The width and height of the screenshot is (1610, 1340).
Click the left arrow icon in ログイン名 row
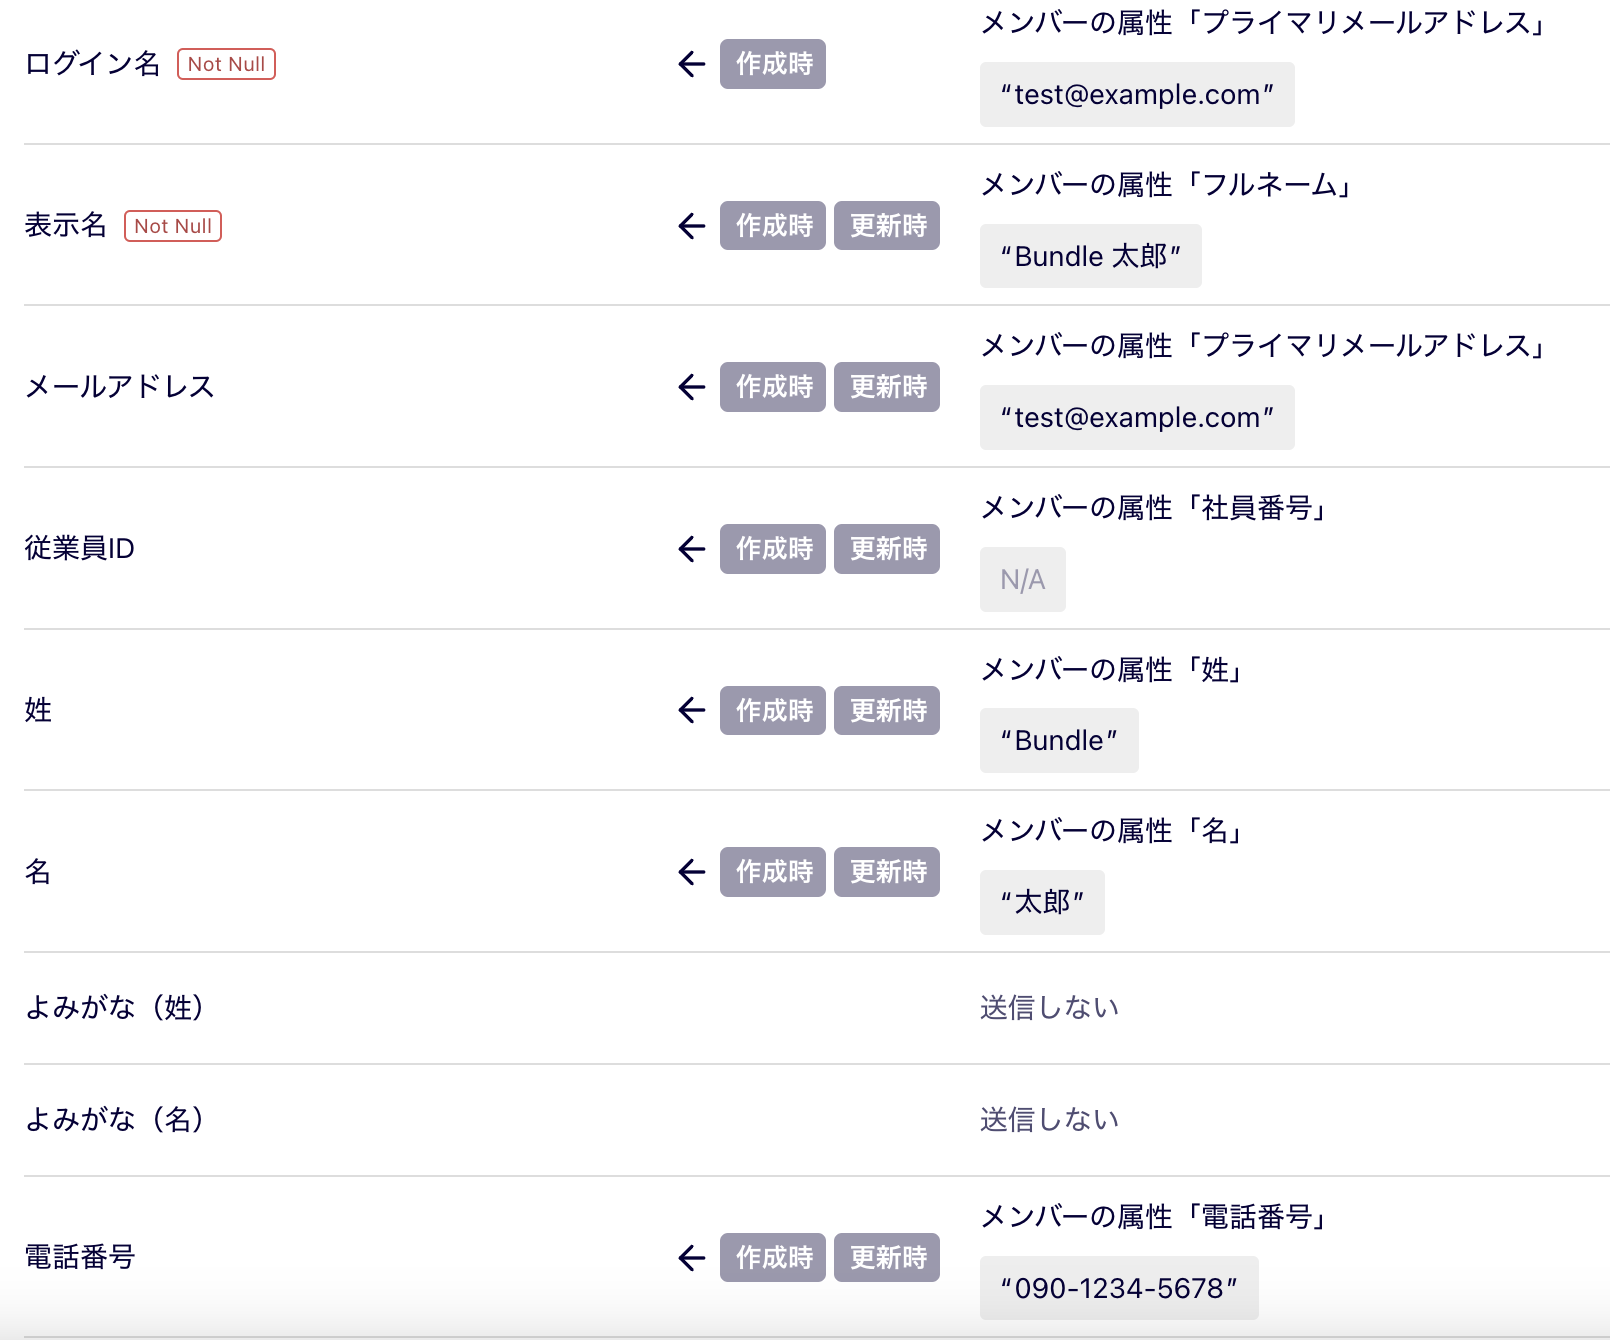pyautogui.click(x=691, y=65)
